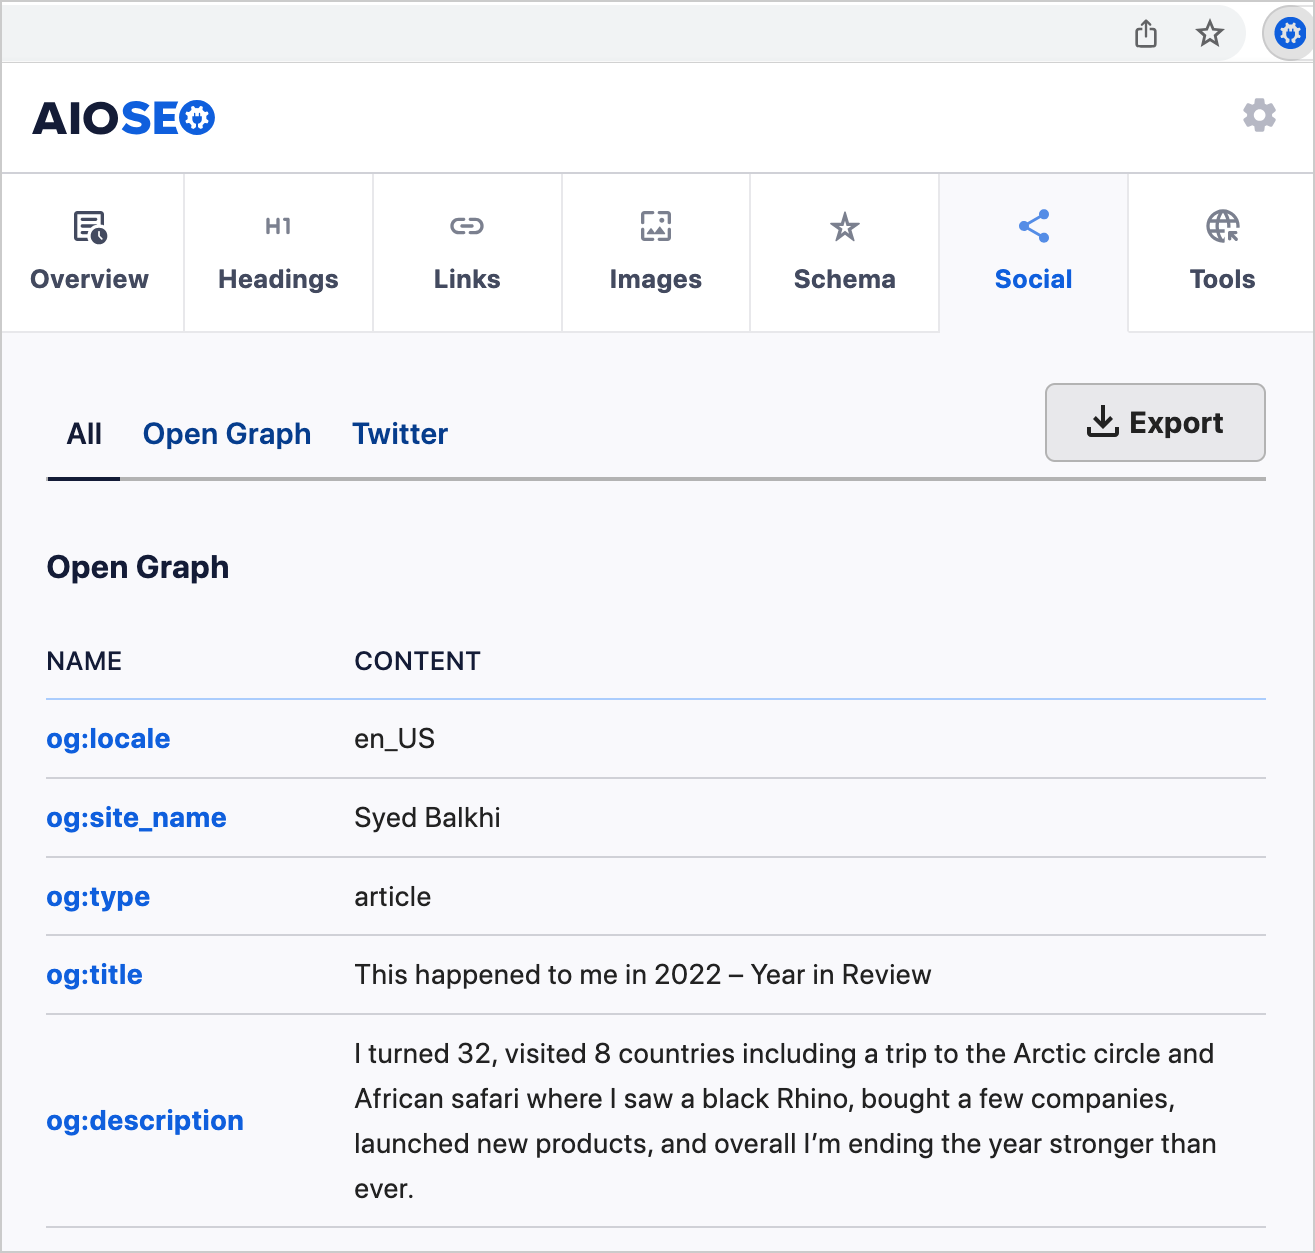Export the social meta data
This screenshot has height=1253, width=1315.
pos(1155,422)
